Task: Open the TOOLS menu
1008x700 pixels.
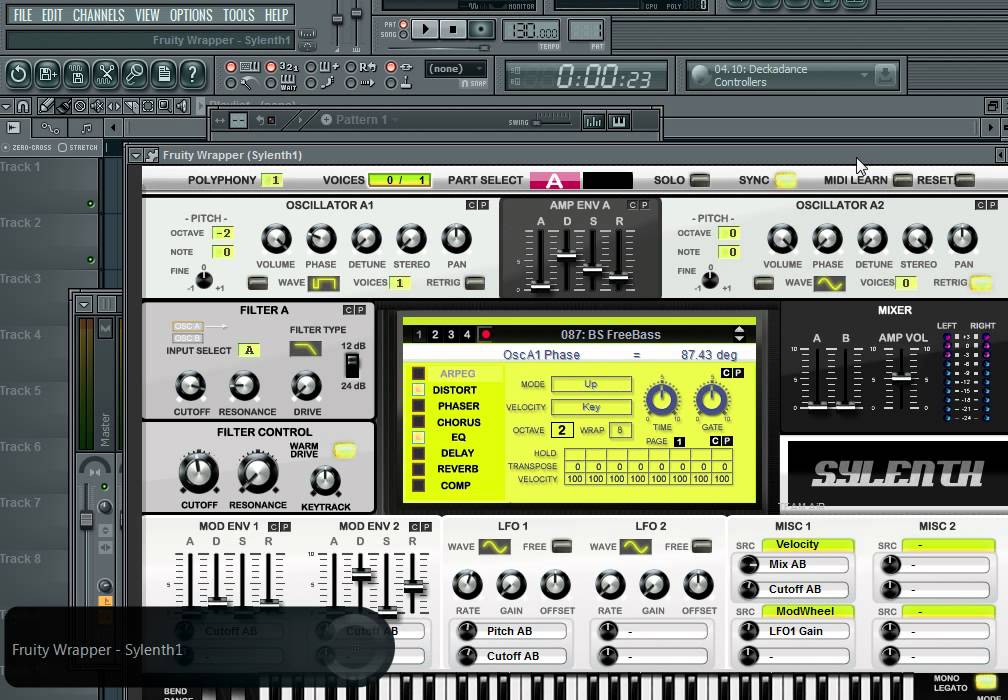Action: point(238,15)
